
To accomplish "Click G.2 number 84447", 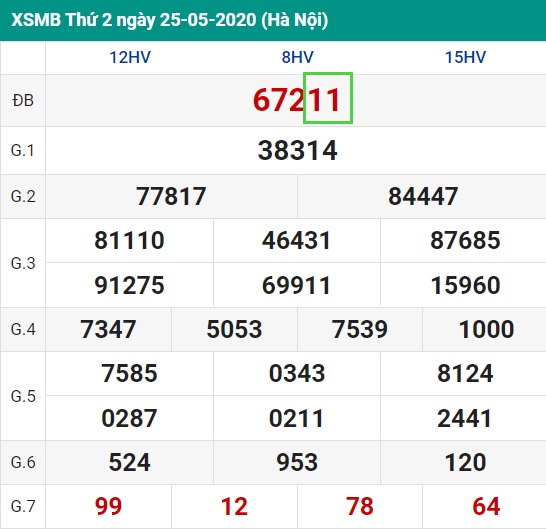I will pyautogui.click(x=423, y=196).
